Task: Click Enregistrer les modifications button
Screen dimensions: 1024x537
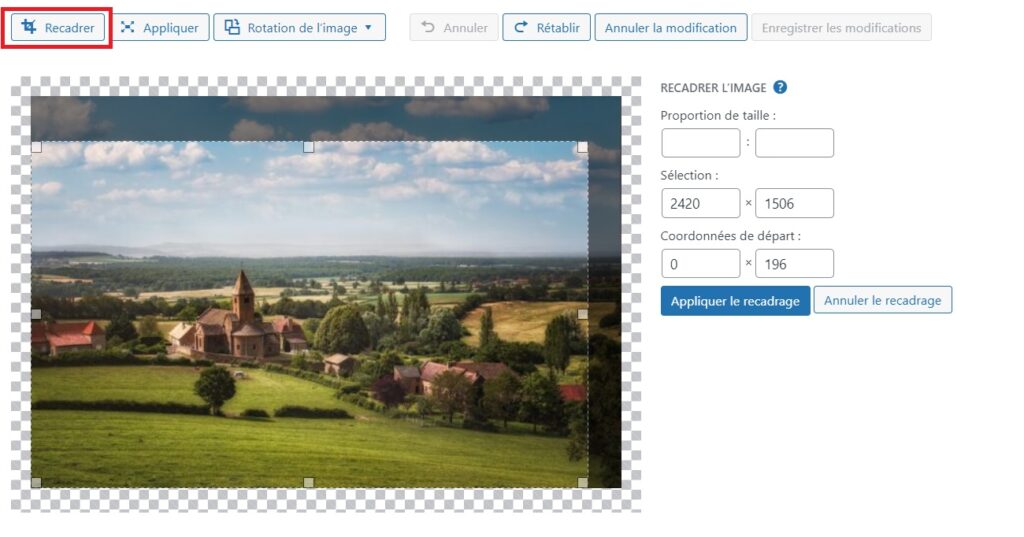Action: pos(841,28)
